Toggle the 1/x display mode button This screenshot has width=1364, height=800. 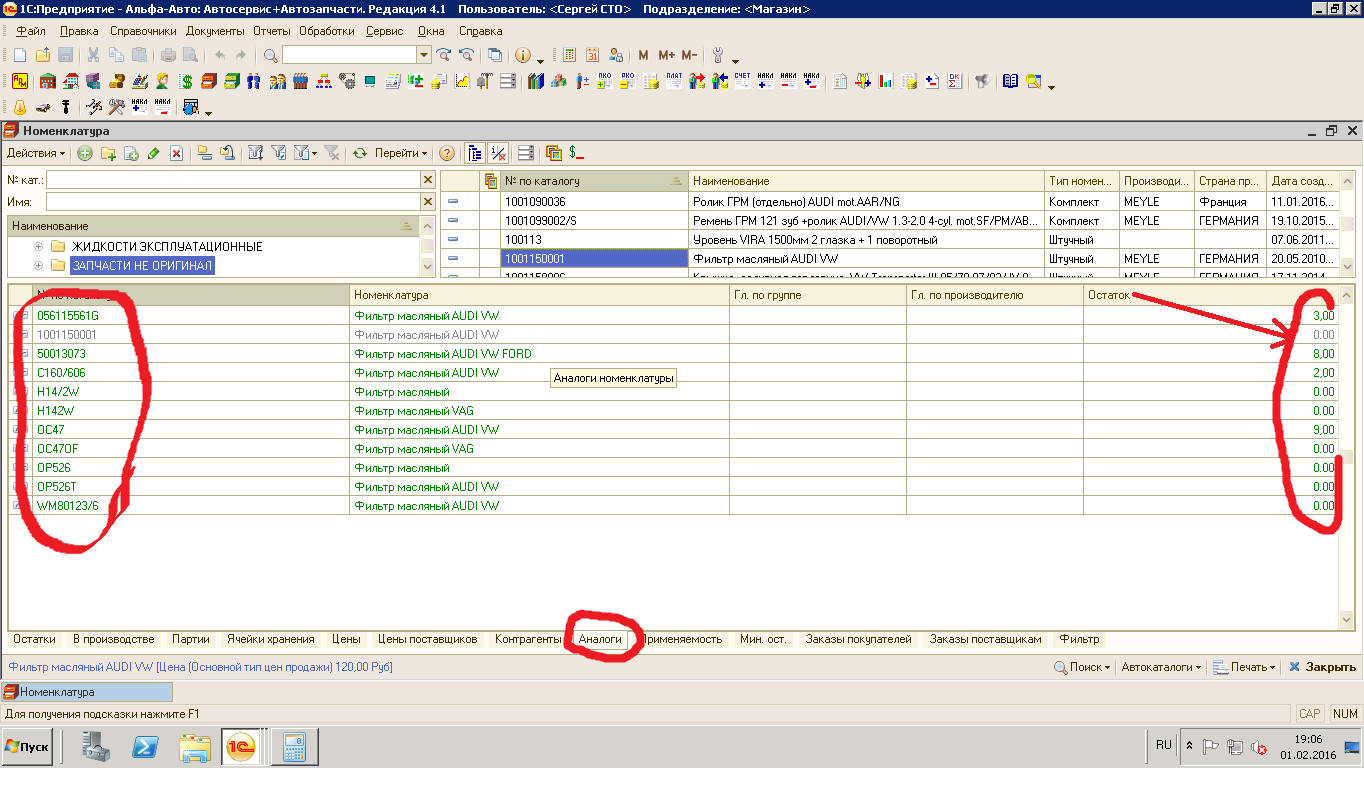tap(497, 153)
